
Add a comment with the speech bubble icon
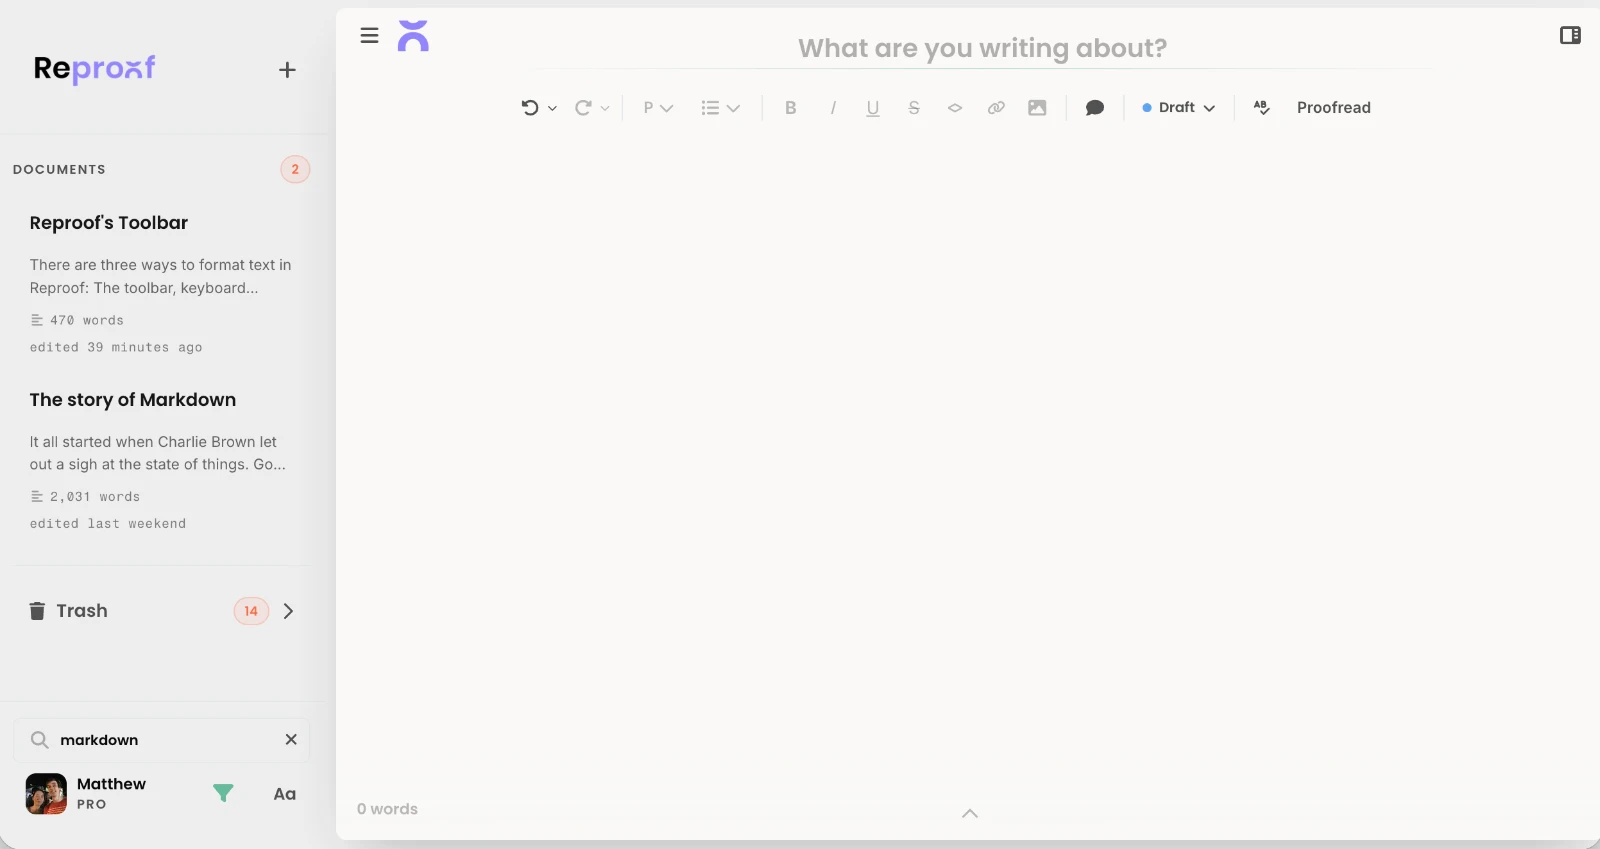click(x=1095, y=108)
